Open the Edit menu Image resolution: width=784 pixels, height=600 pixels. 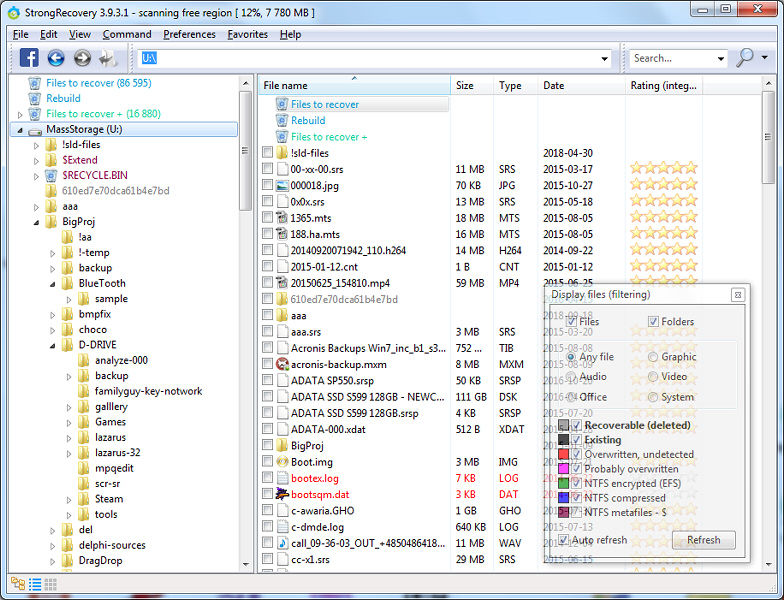point(48,34)
